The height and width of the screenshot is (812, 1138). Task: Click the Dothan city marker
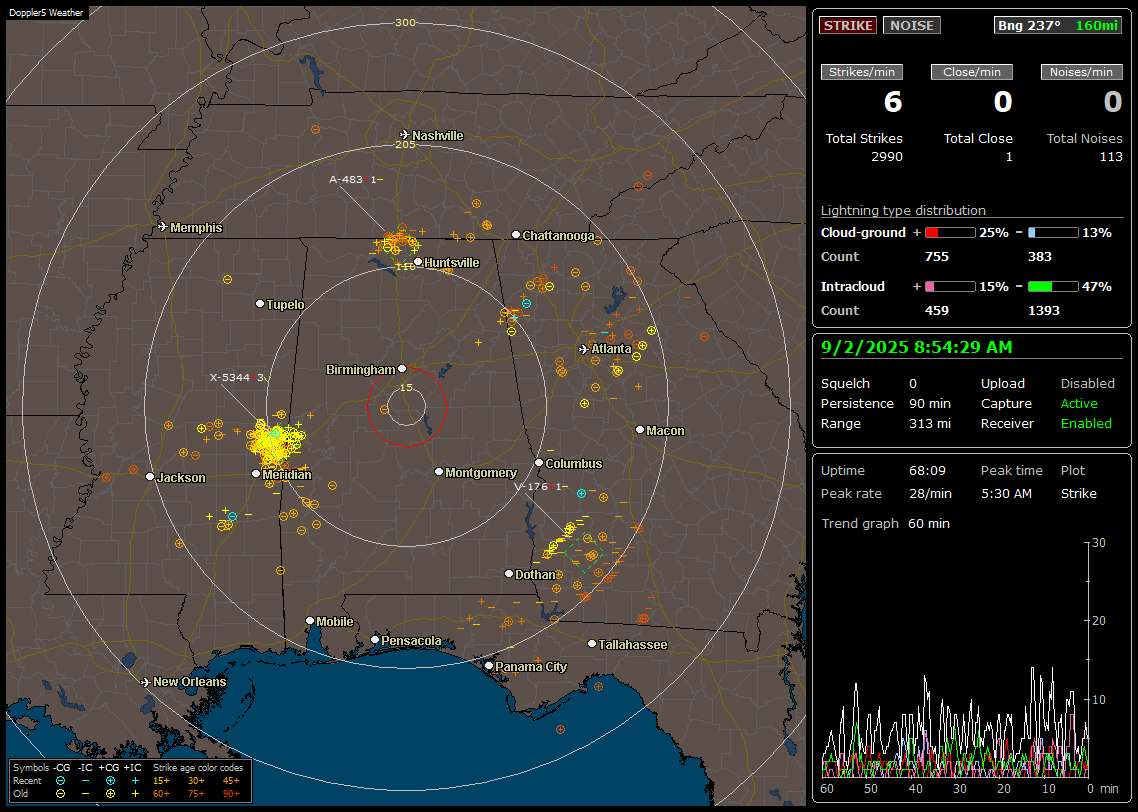coord(509,573)
